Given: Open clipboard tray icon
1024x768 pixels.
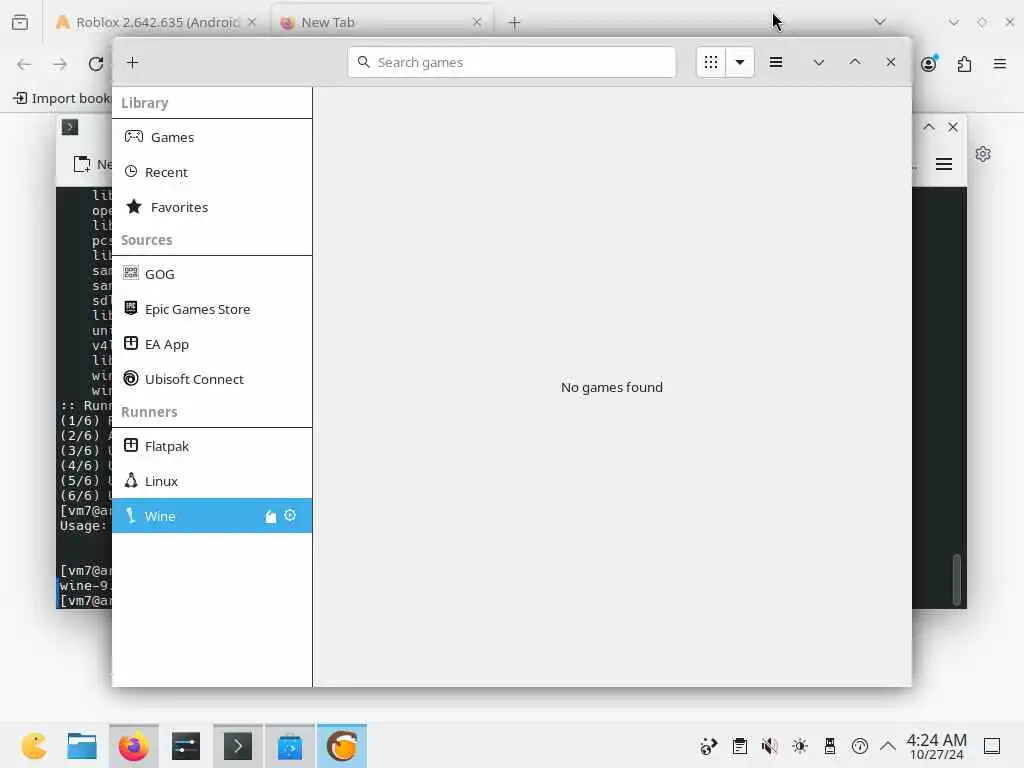Looking at the screenshot, I should [739, 746].
